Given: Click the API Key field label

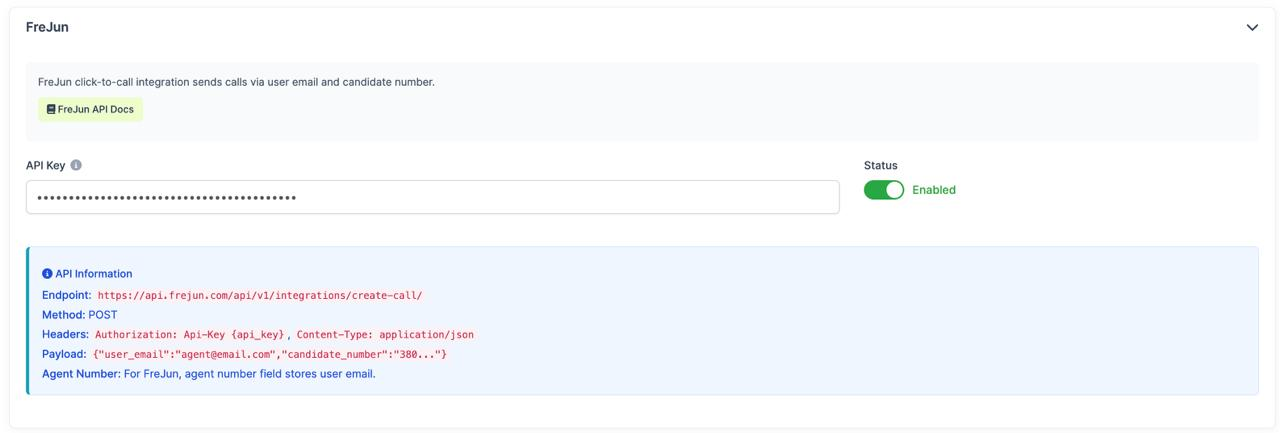Looking at the screenshot, I should tap(45, 166).
